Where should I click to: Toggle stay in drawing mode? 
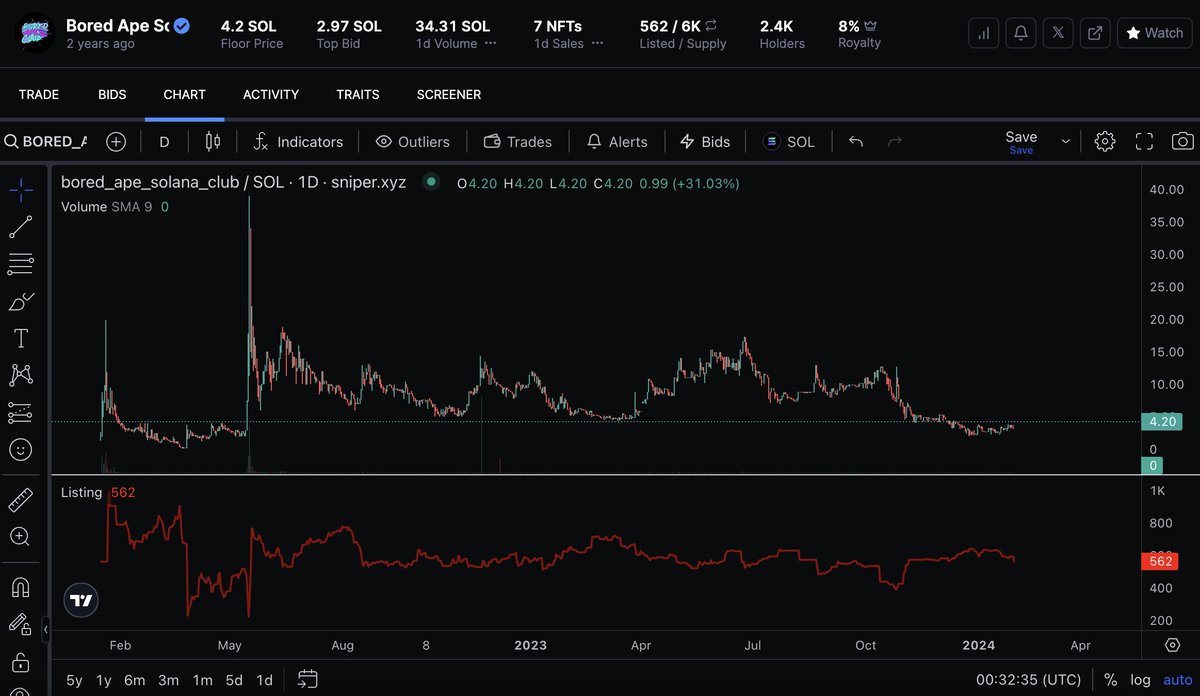(x=20, y=625)
